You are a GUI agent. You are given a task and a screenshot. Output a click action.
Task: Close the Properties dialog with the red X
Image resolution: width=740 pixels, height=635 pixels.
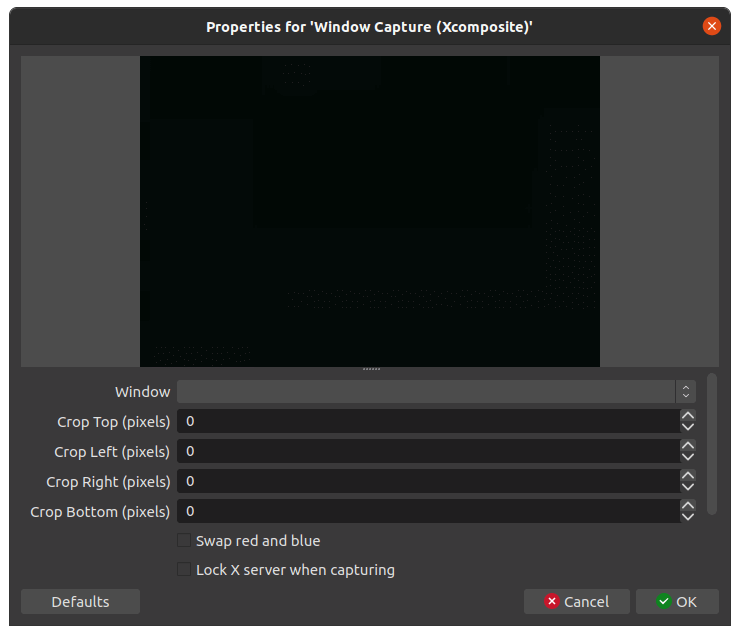712,26
